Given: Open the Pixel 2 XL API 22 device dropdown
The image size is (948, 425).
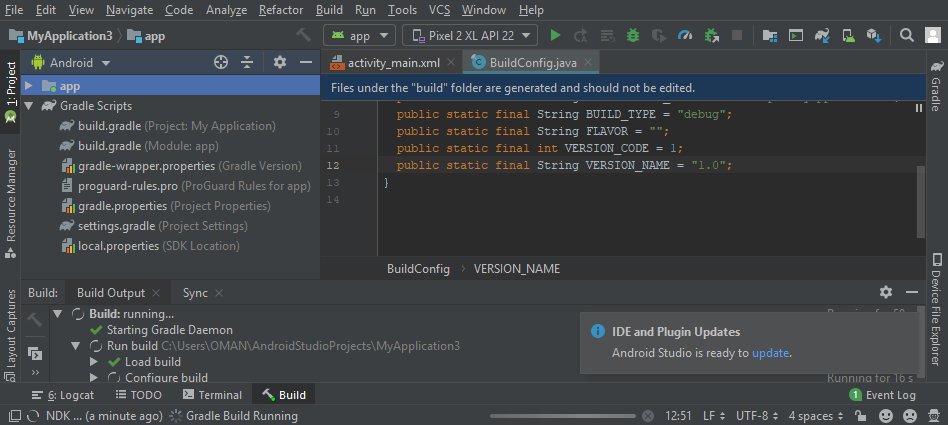Looking at the screenshot, I should pyautogui.click(x=470, y=36).
